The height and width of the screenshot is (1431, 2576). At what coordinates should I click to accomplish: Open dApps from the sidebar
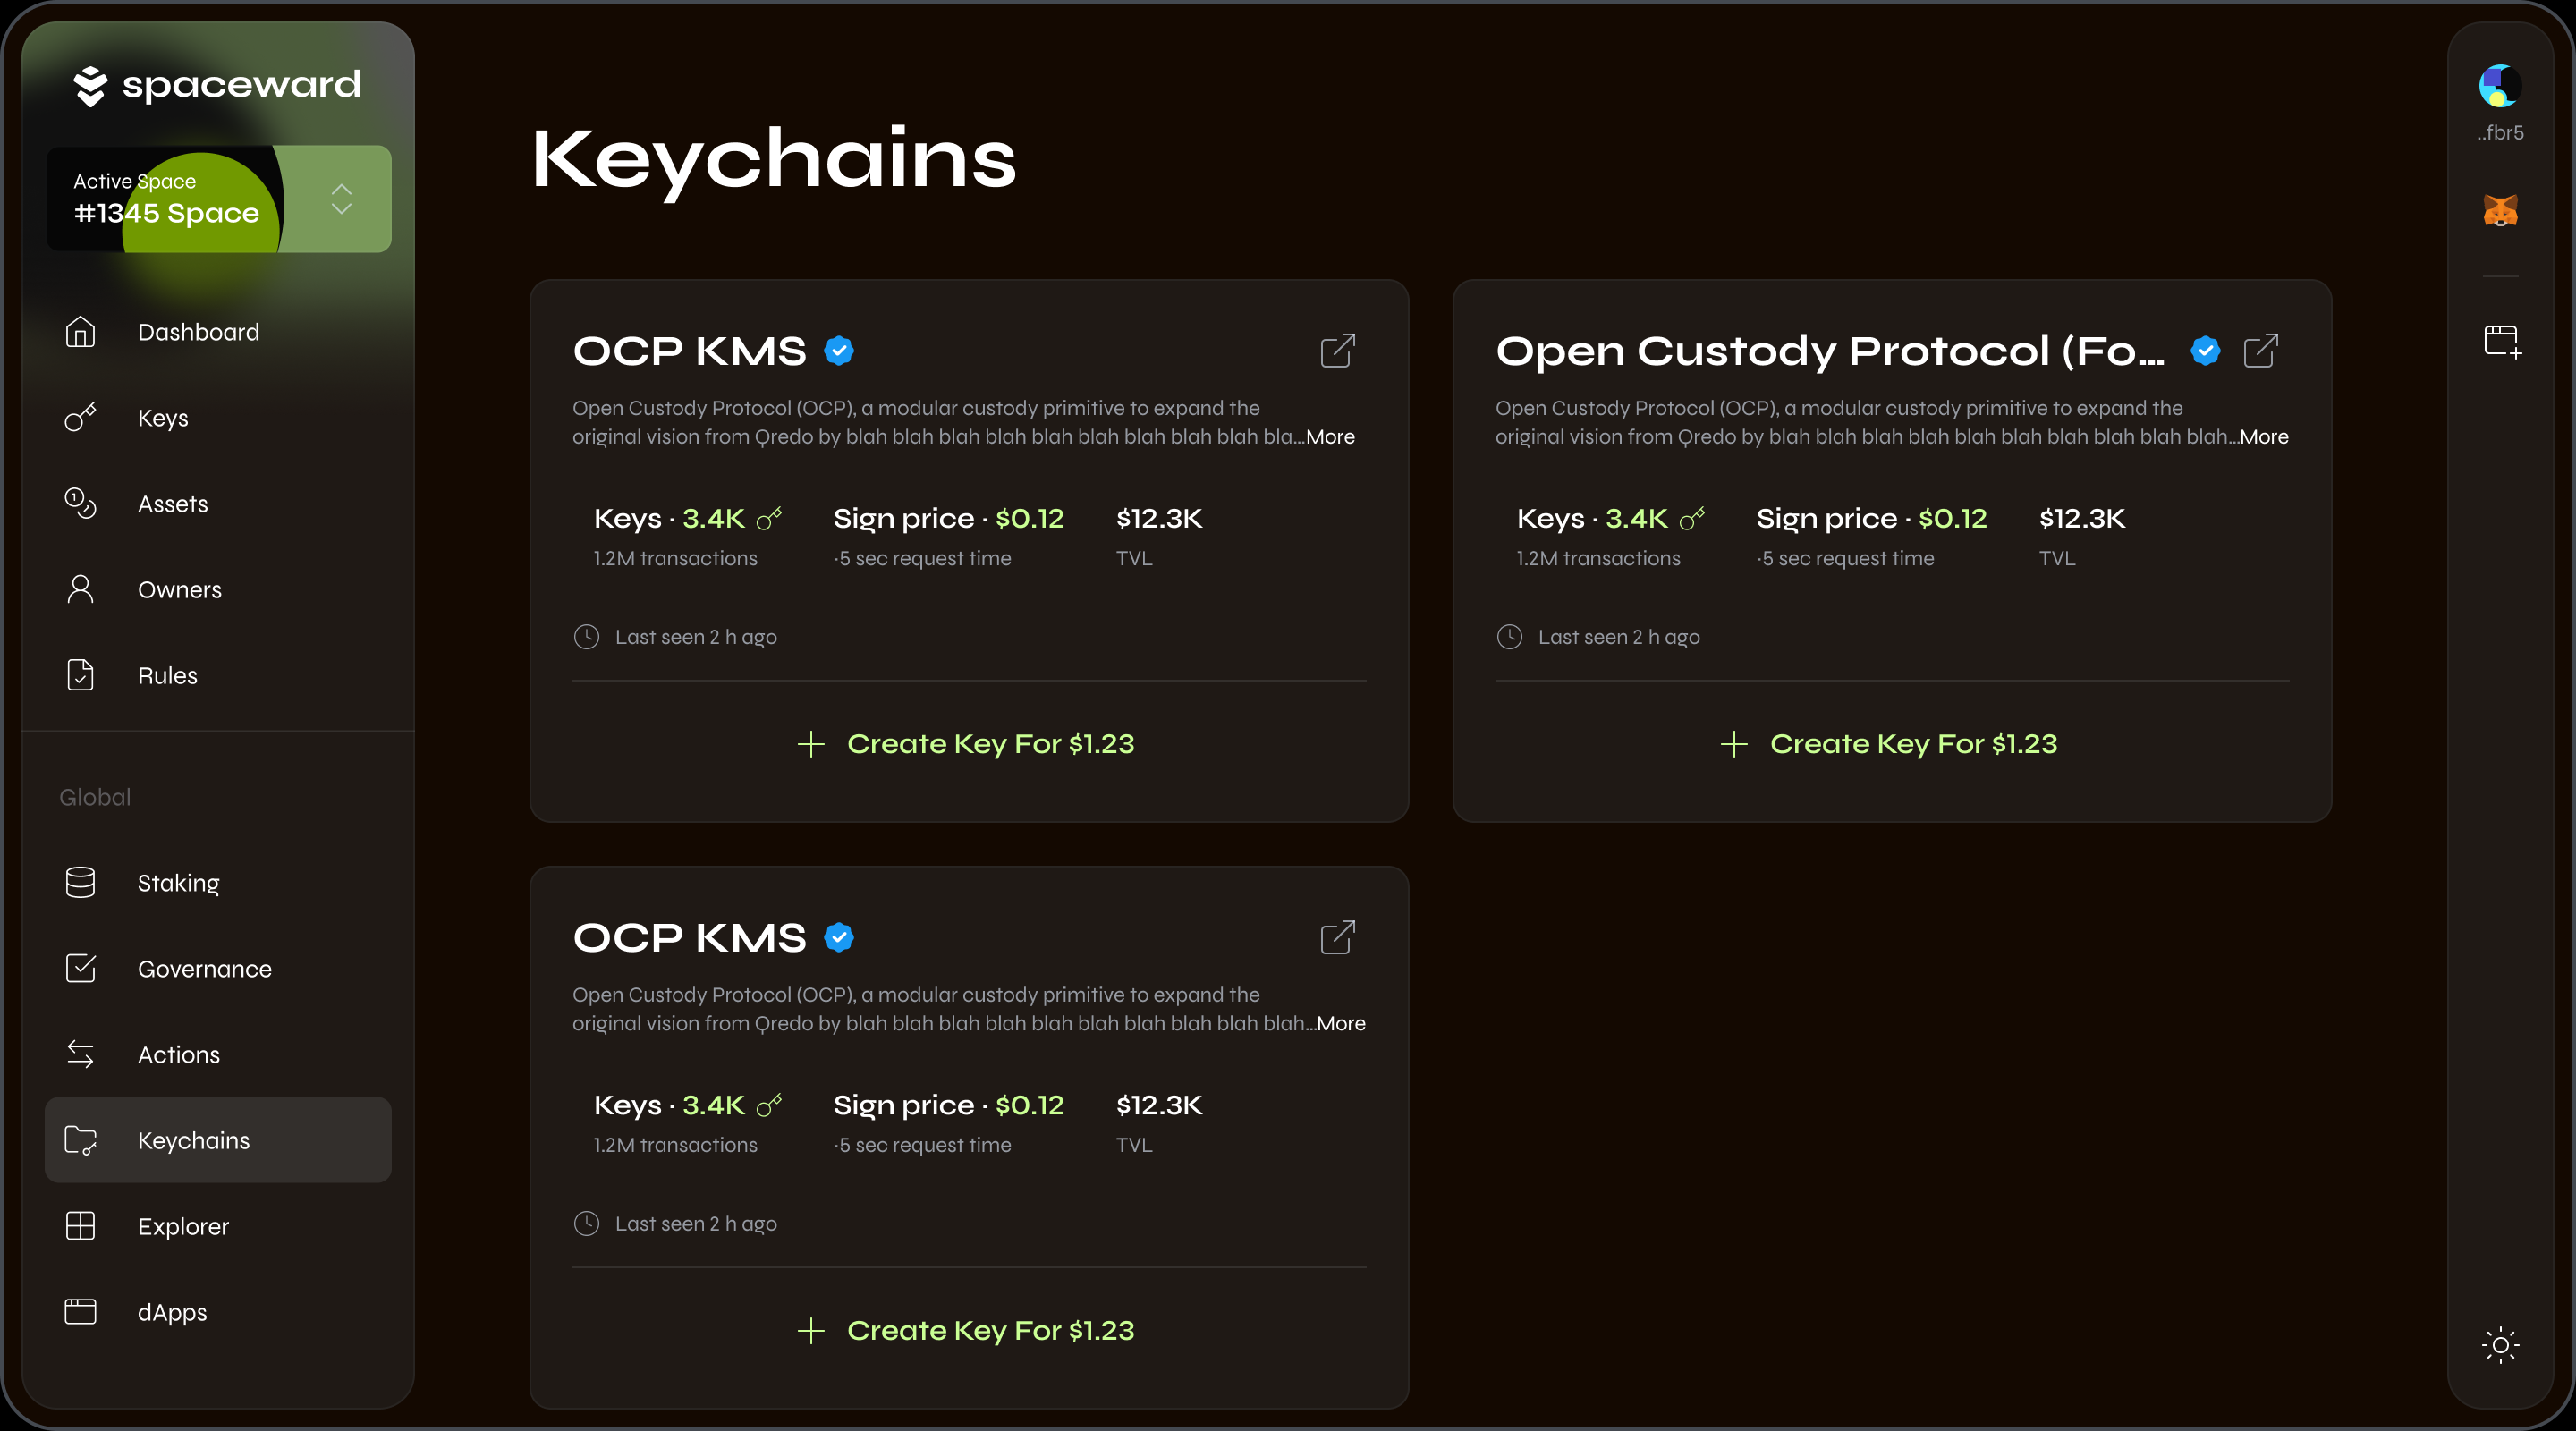[80, 1312]
